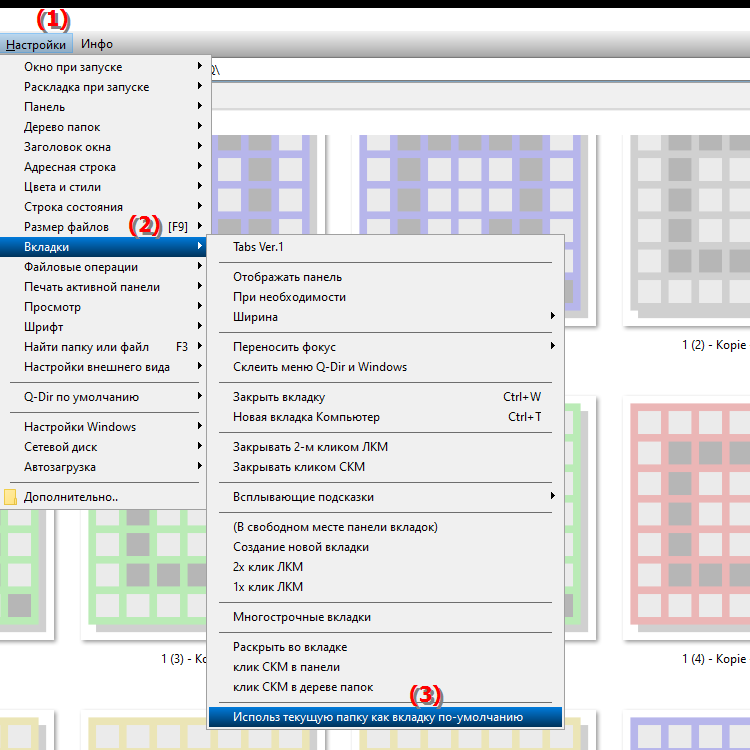Open Строка состояния submenu
Screen dimensions: 750x750
tap(103, 207)
